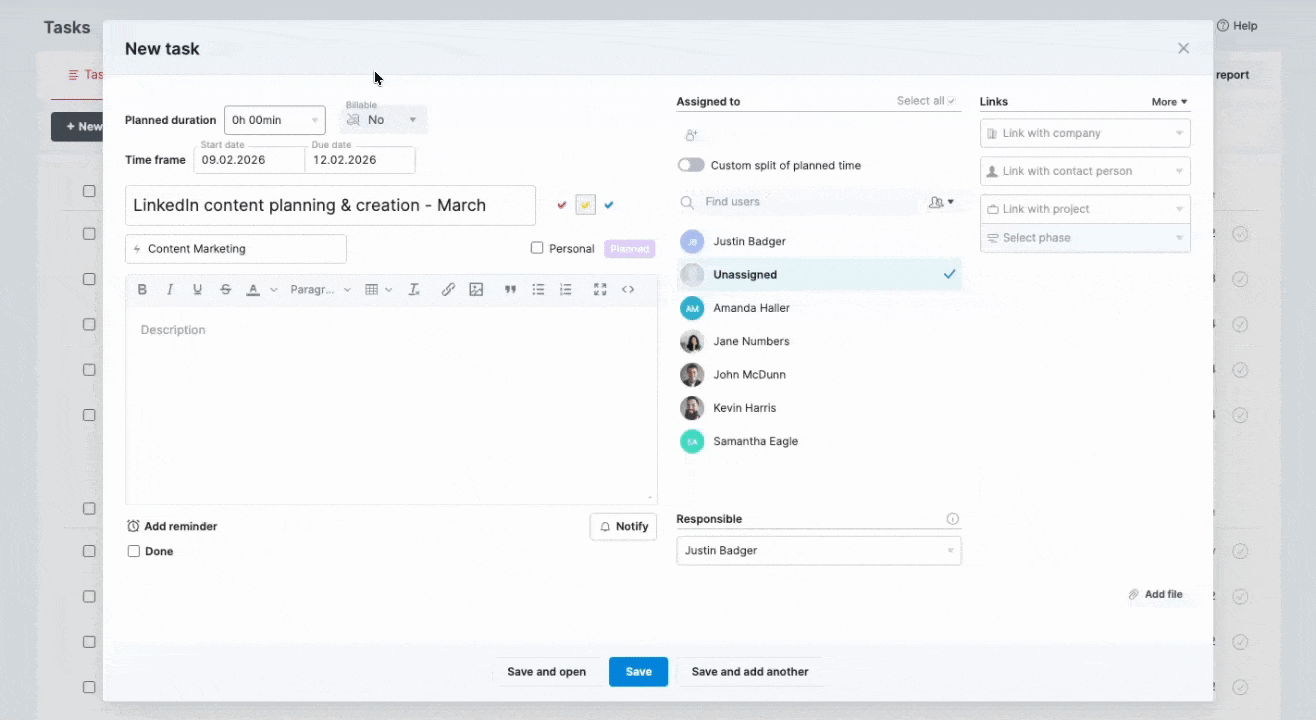
Task: Click the alarm clock reminder icon
Action: pos(133,526)
